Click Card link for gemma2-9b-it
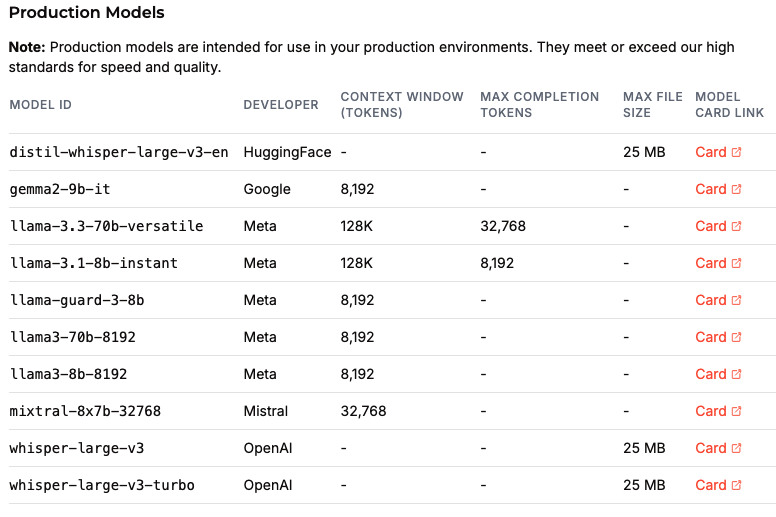The width and height of the screenshot is (776, 517). pos(711,189)
